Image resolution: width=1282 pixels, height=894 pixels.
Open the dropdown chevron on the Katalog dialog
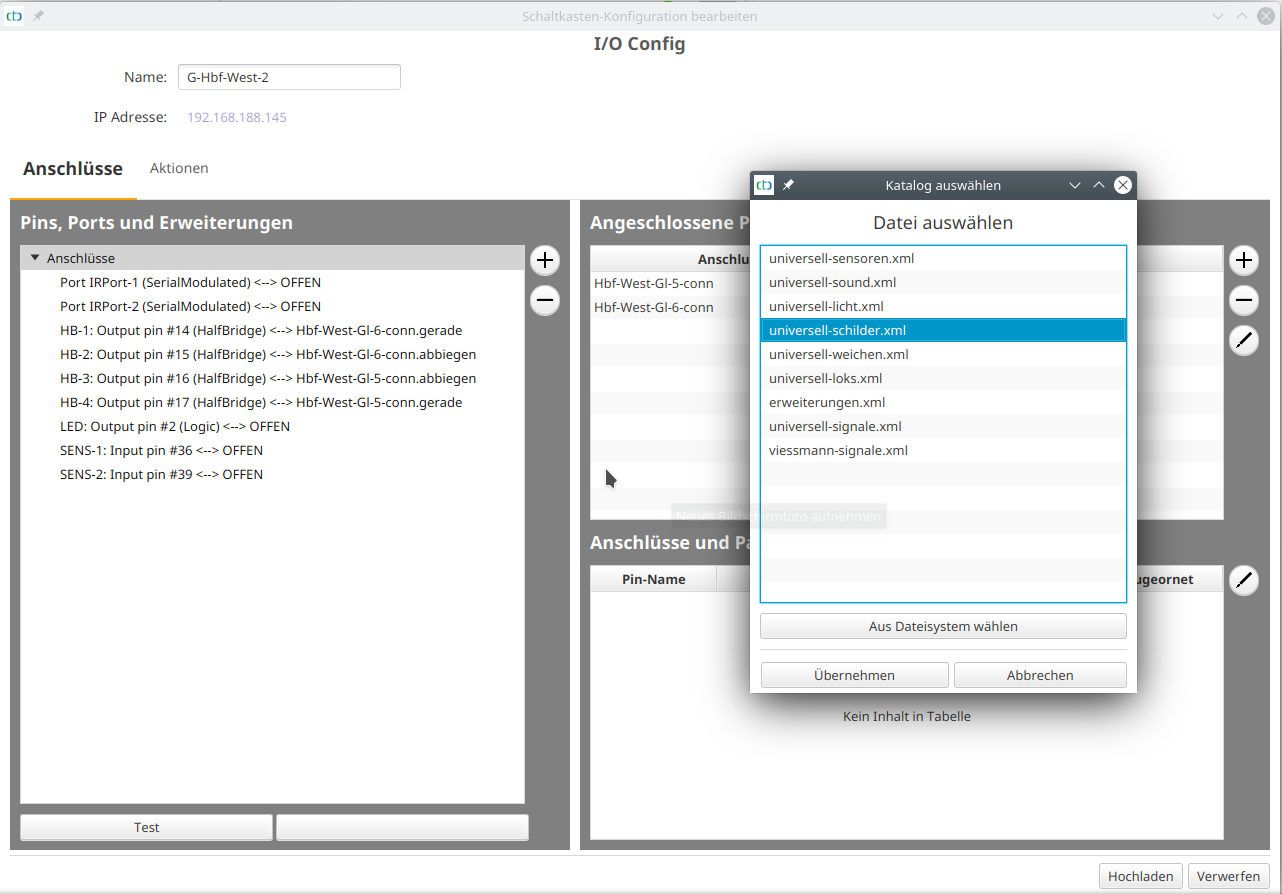pyautogui.click(x=1074, y=184)
